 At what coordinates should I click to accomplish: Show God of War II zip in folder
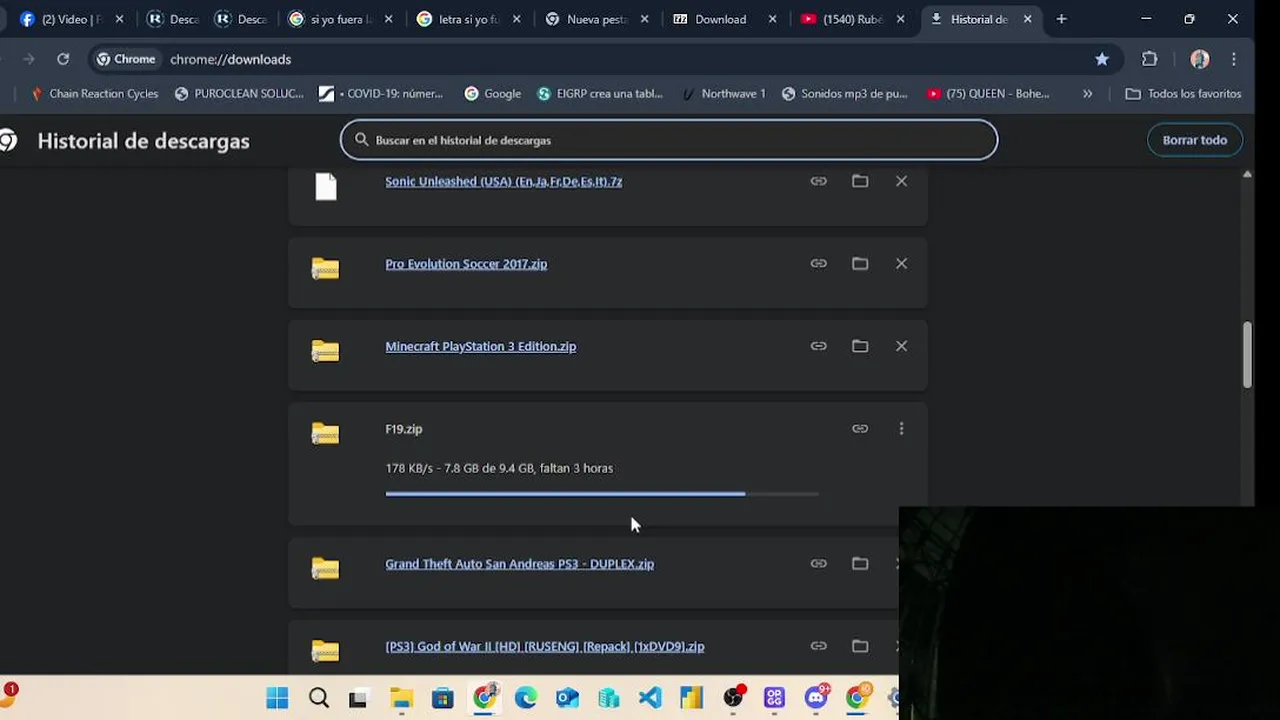point(860,646)
